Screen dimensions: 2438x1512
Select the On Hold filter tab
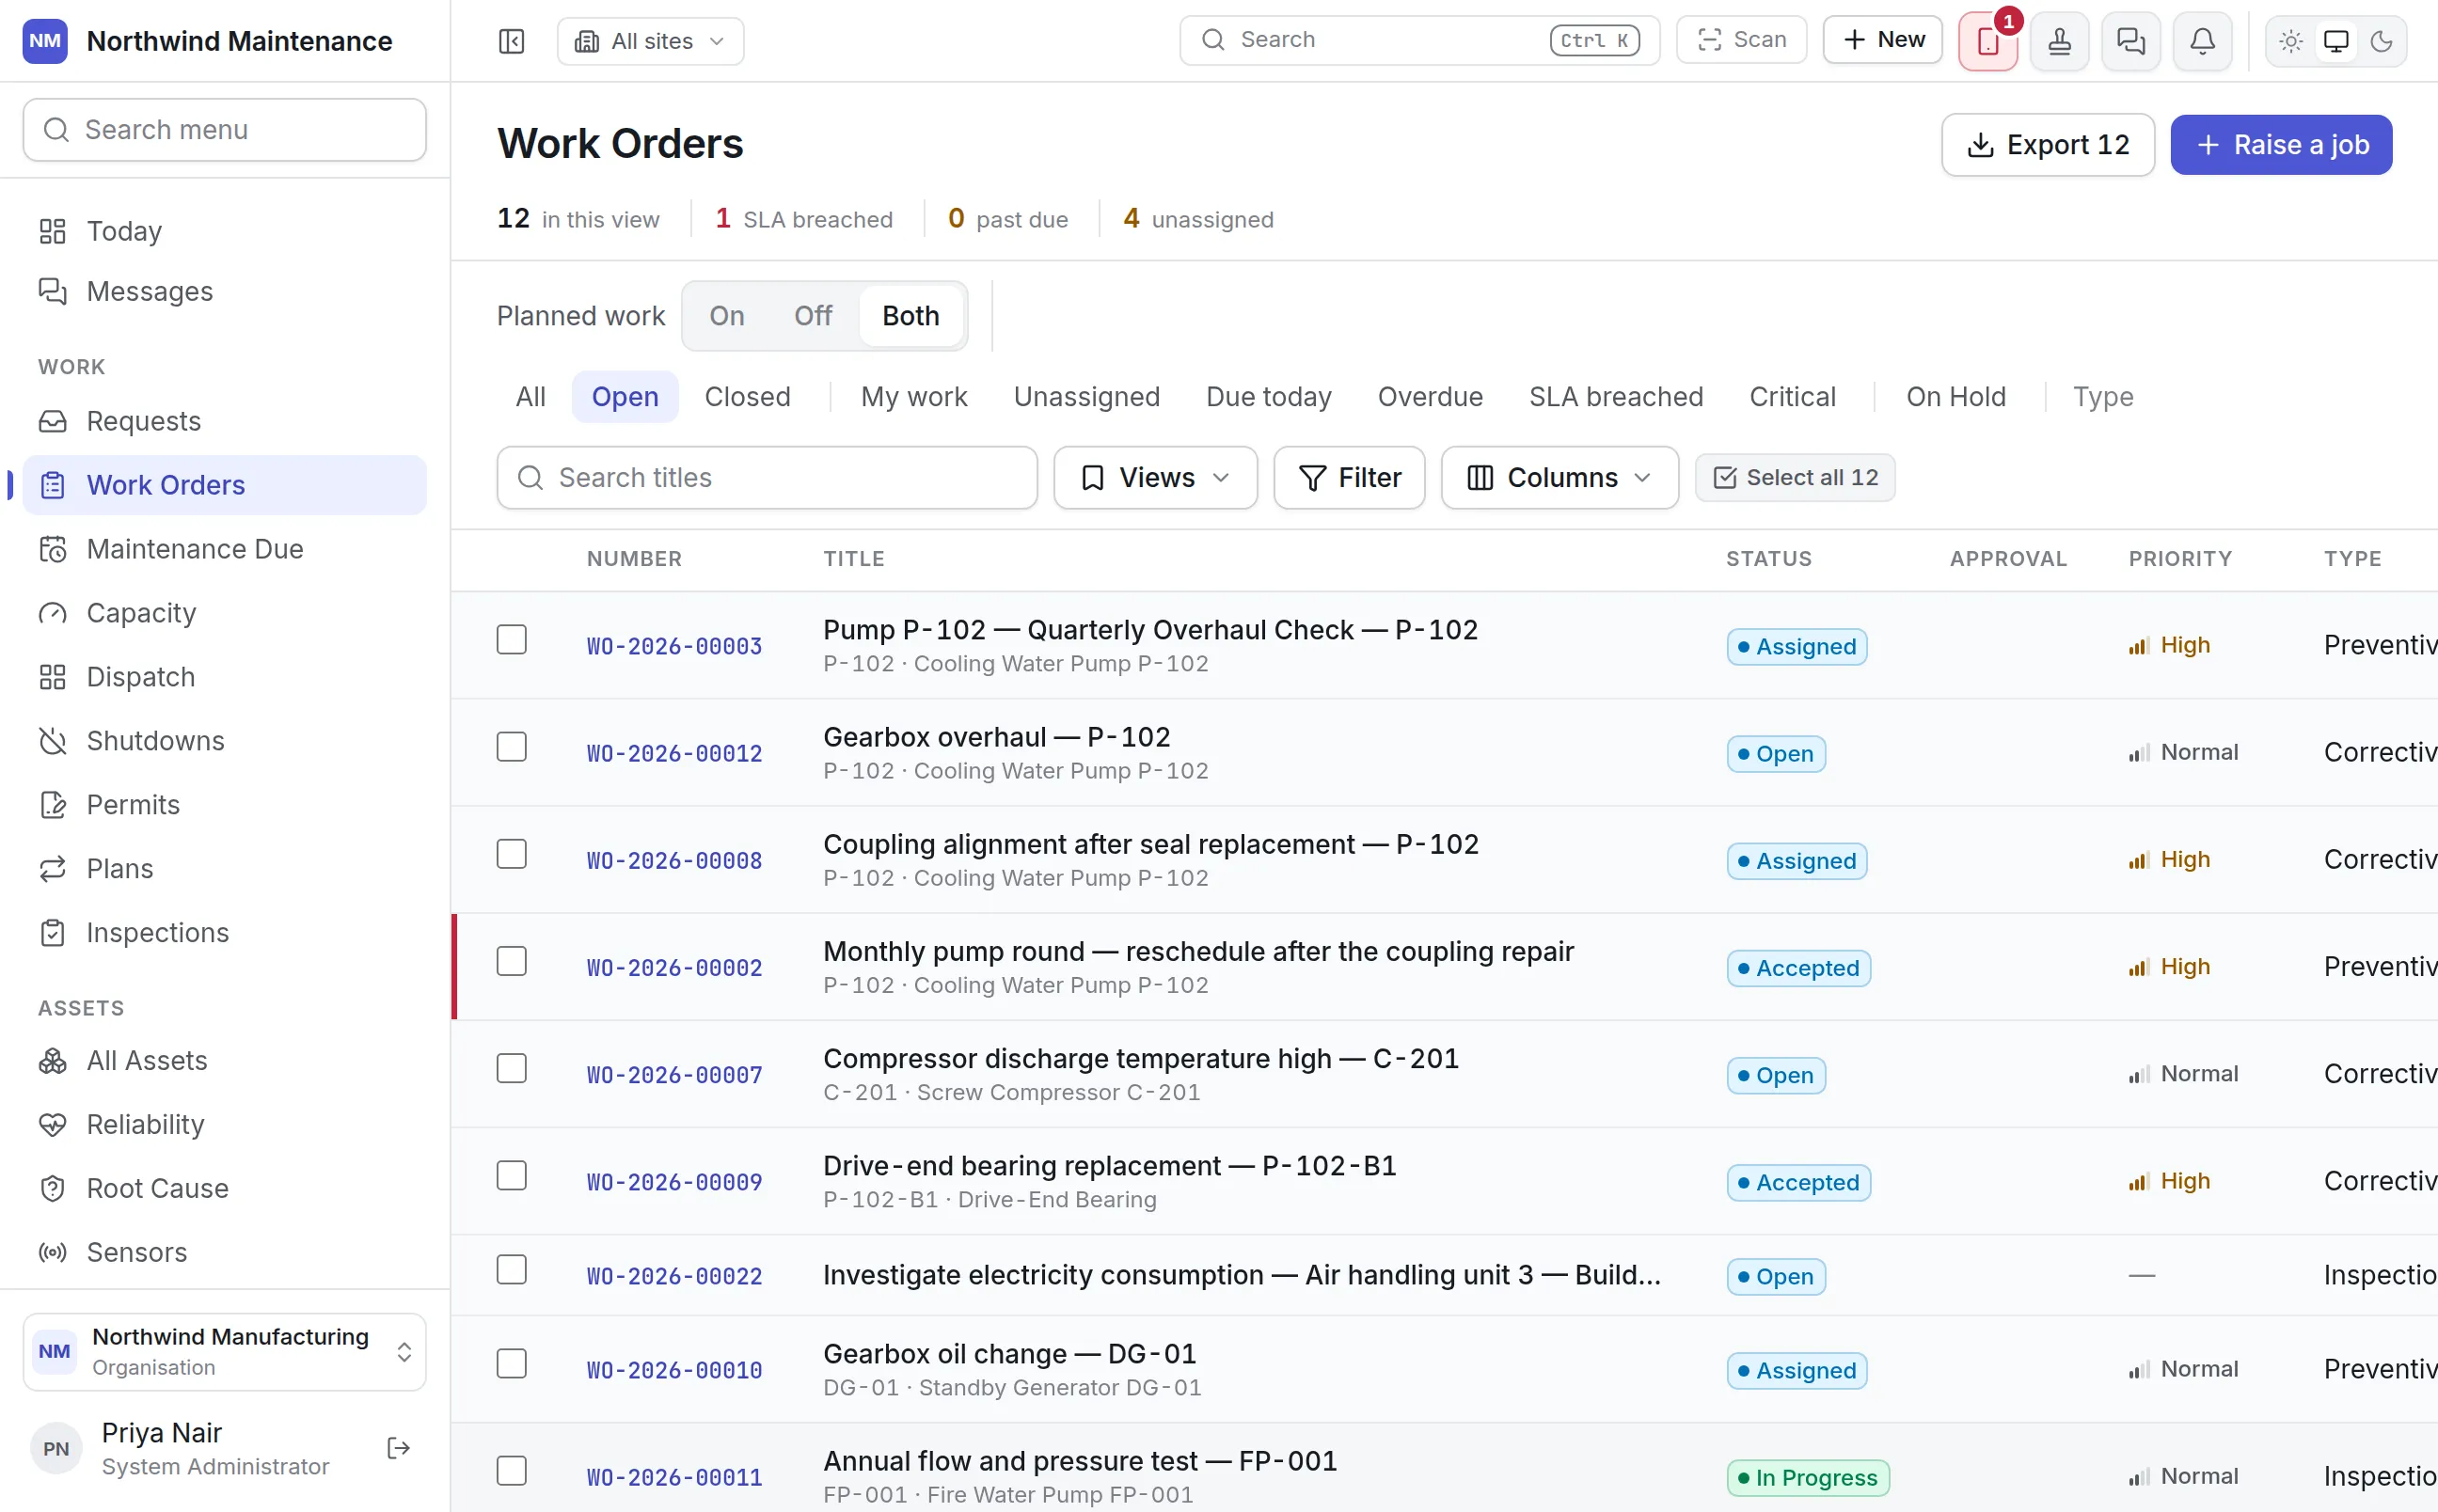tap(1955, 397)
